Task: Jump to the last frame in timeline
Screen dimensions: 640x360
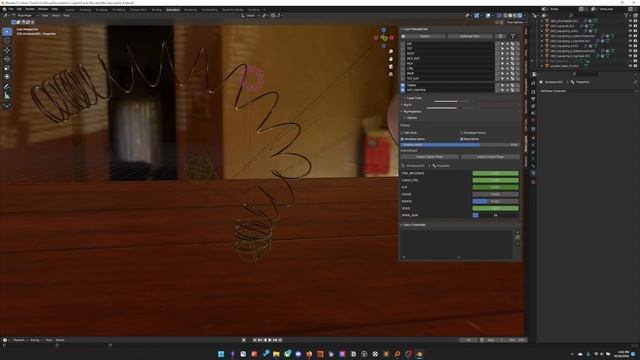Action: tap(280, 340)
